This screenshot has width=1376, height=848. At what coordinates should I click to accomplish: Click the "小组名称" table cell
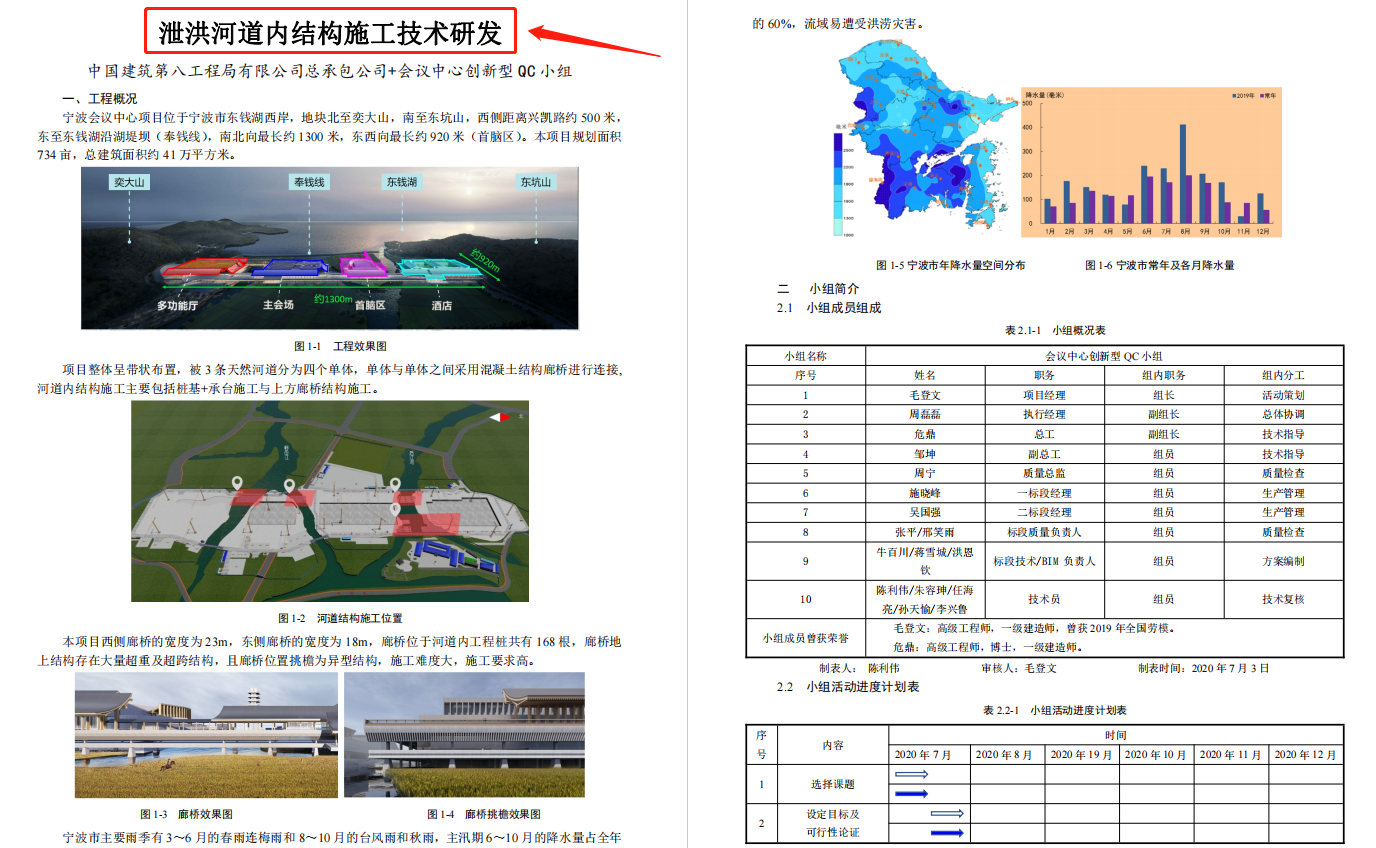click(805, 356)
